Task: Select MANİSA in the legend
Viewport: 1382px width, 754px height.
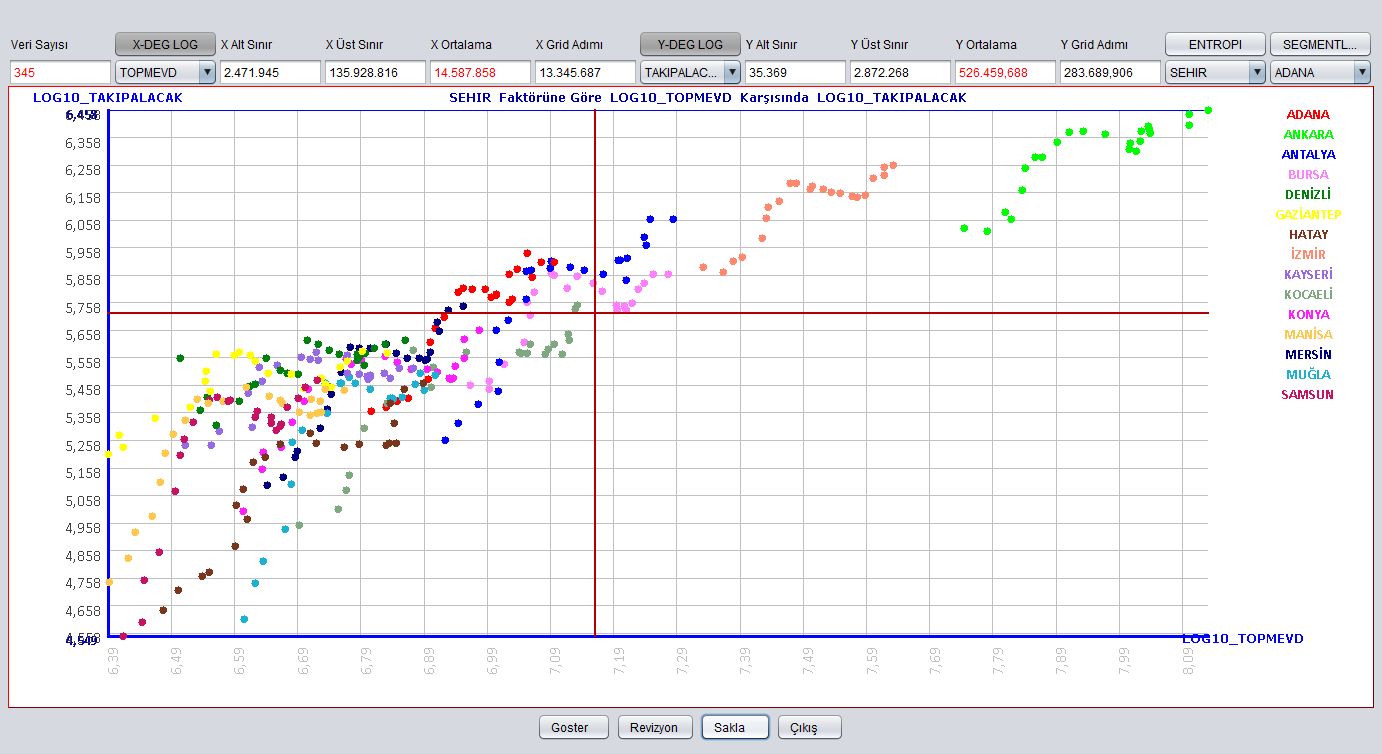Action: (1308, 334)
